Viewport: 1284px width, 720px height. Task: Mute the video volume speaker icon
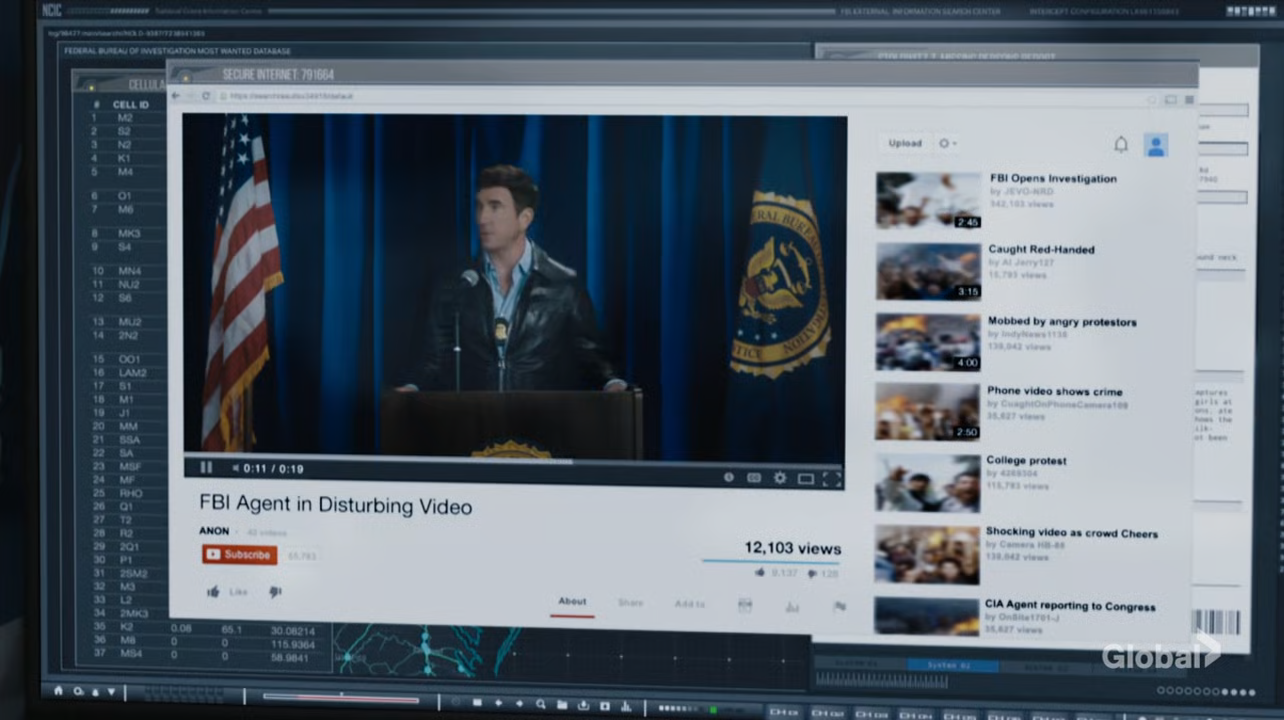tap(236, 468)
